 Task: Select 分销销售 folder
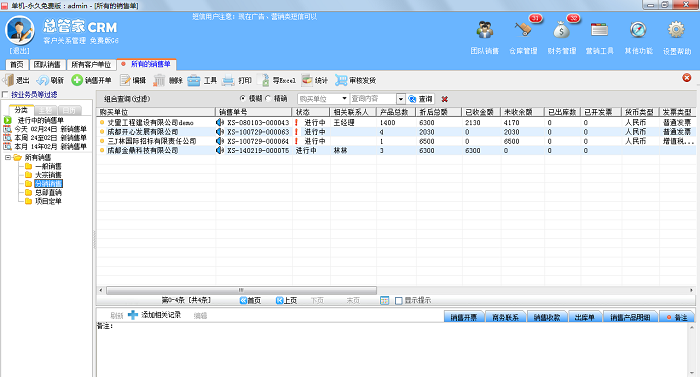click(x=43, y=184)
